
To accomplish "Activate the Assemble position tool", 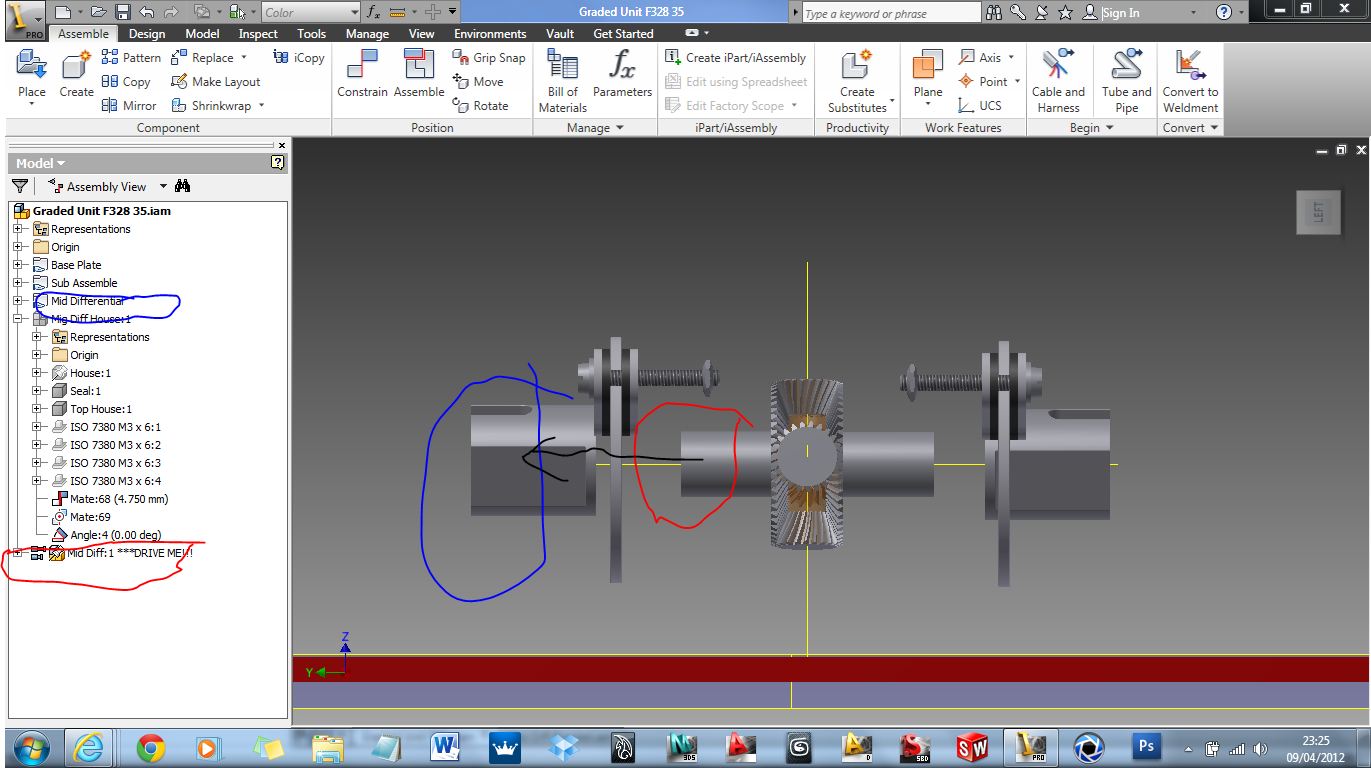I will tap(419, 75).
